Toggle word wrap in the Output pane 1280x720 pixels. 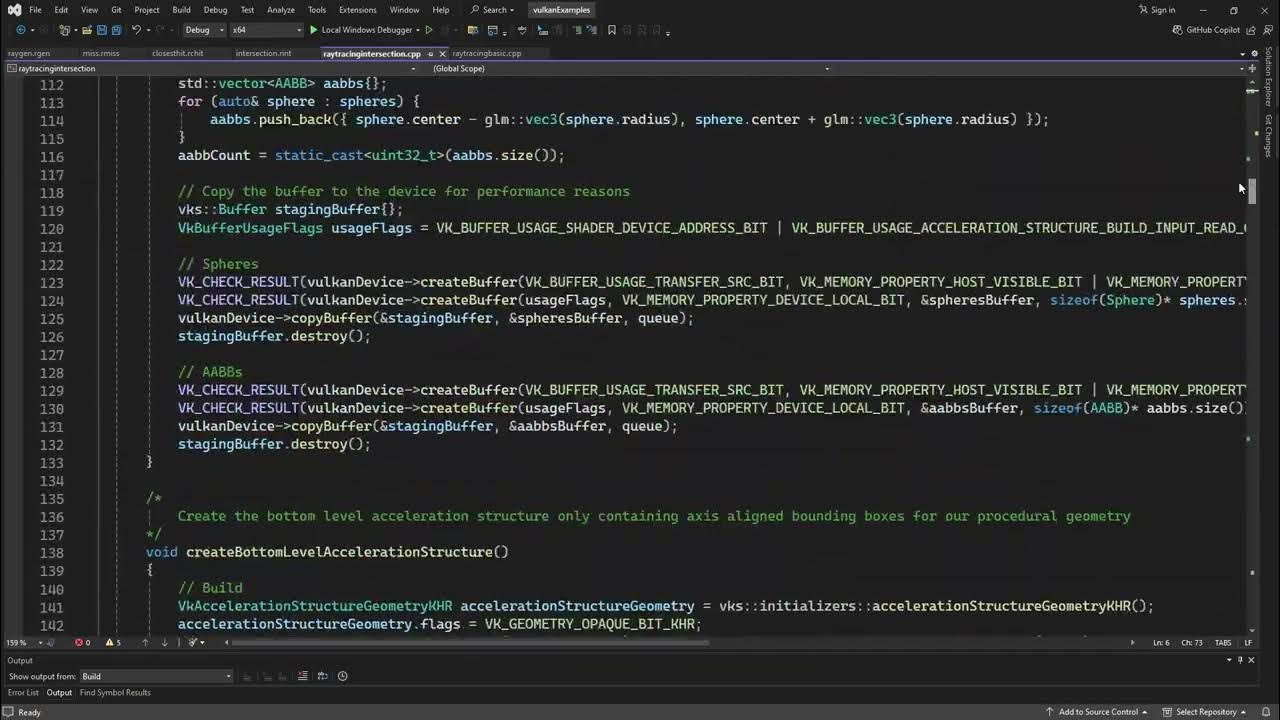coord(322,676)
